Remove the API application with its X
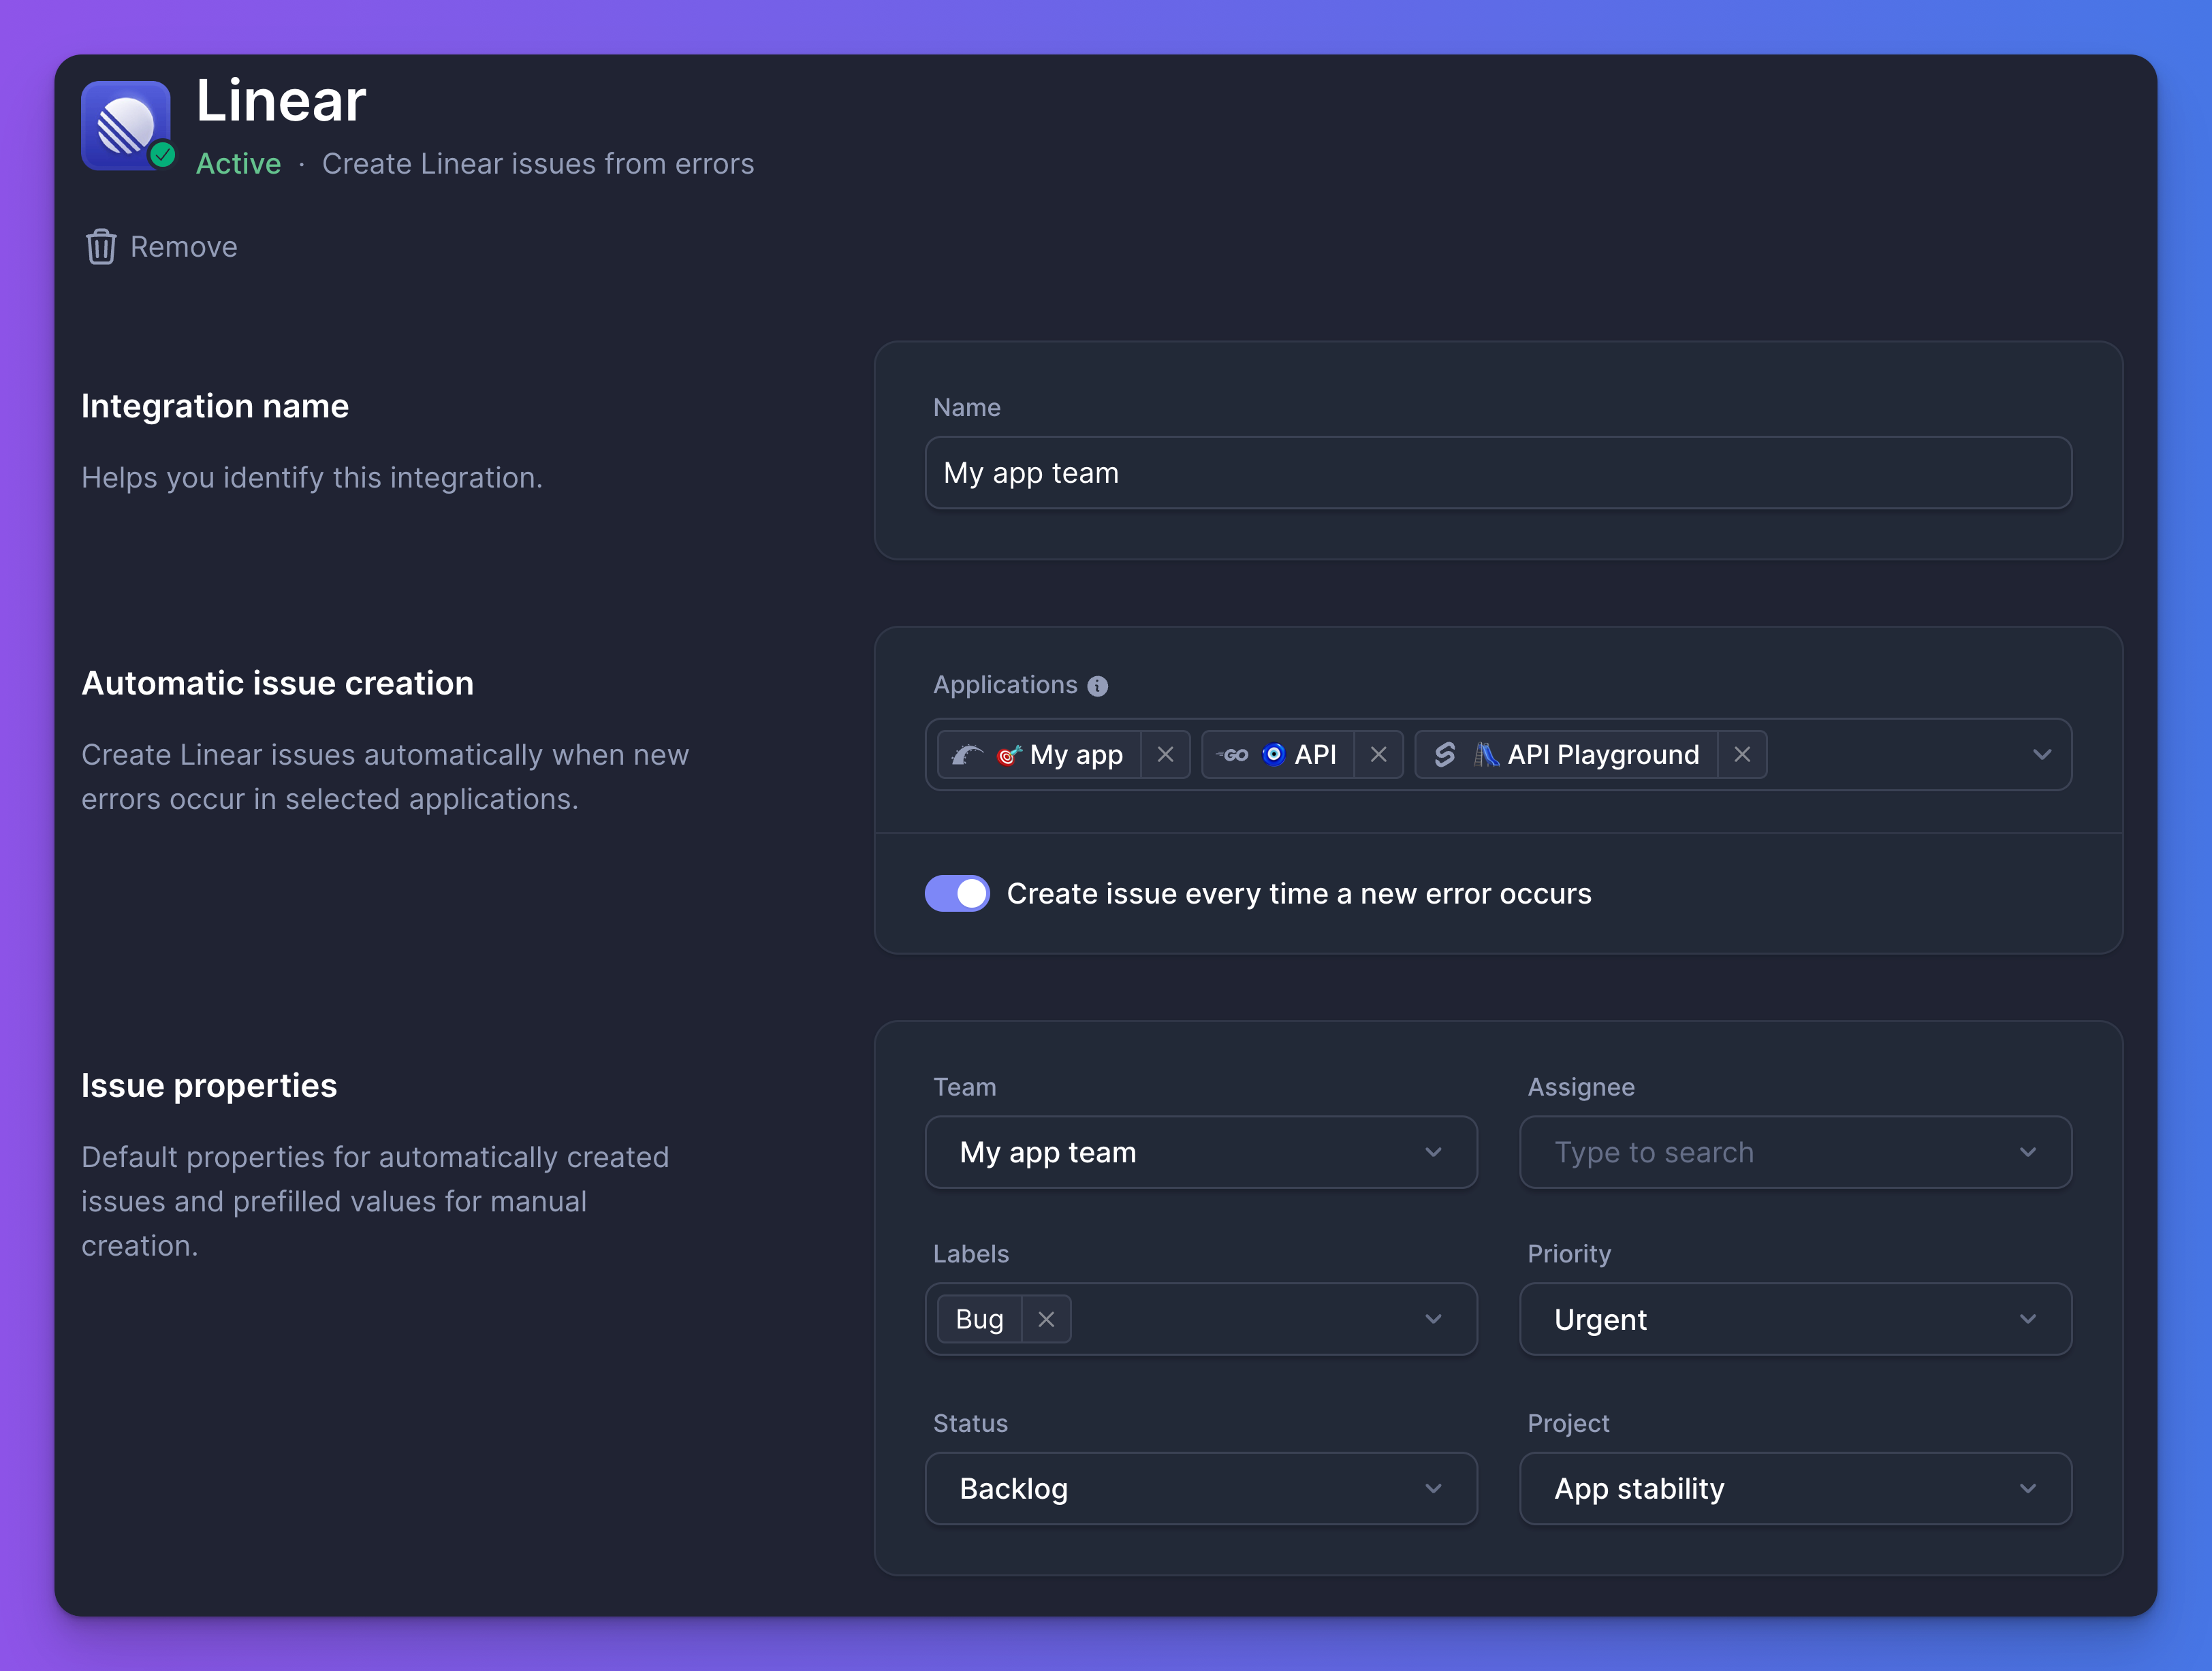2212x1671 pixels. tap(1379, 755)
